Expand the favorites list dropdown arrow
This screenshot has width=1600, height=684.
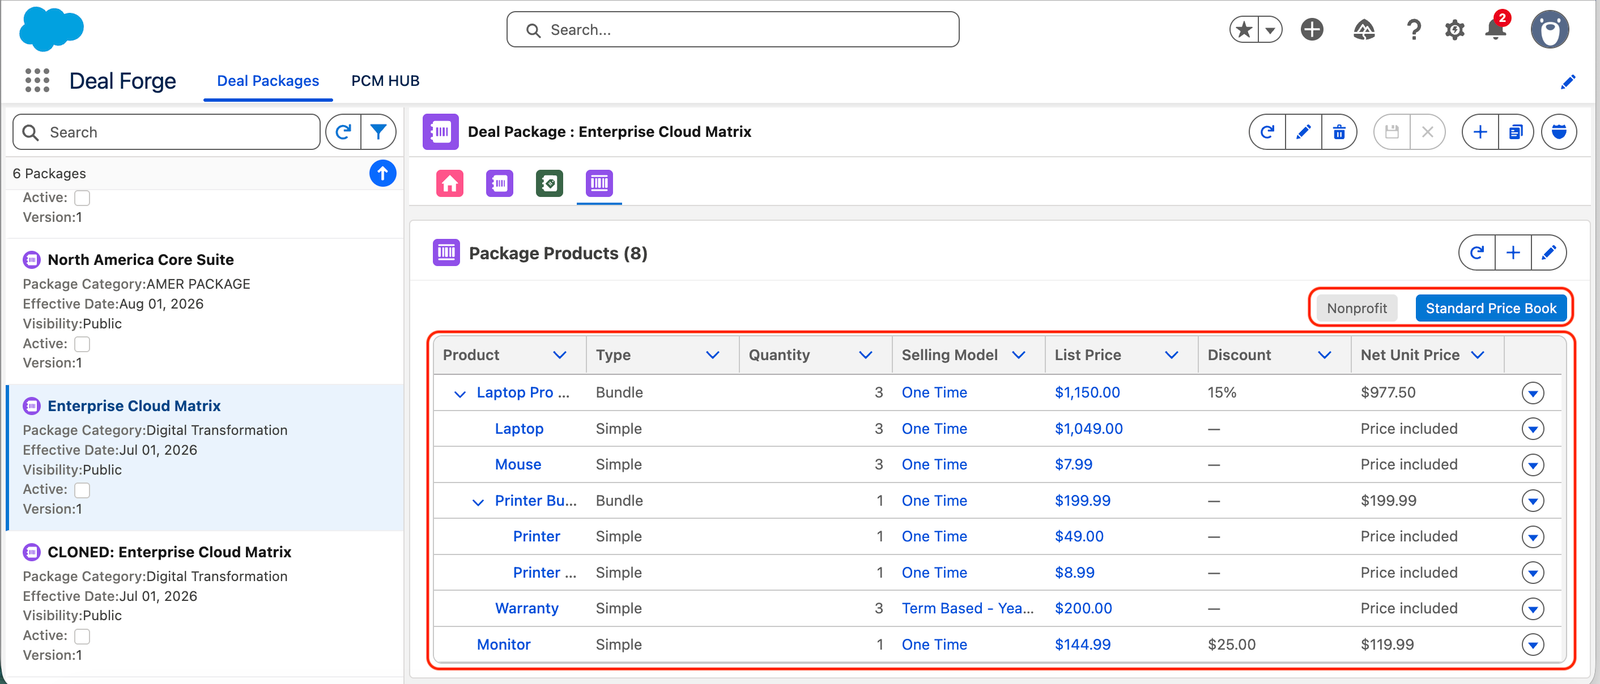1270,30
